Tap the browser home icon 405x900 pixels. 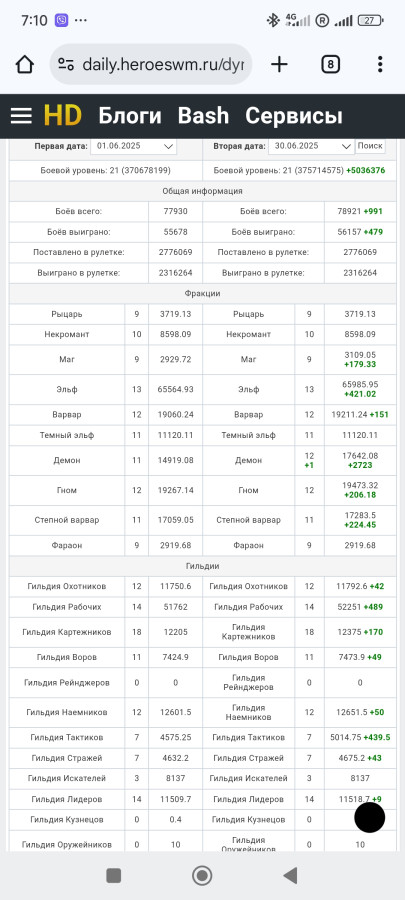pos(25,64)
